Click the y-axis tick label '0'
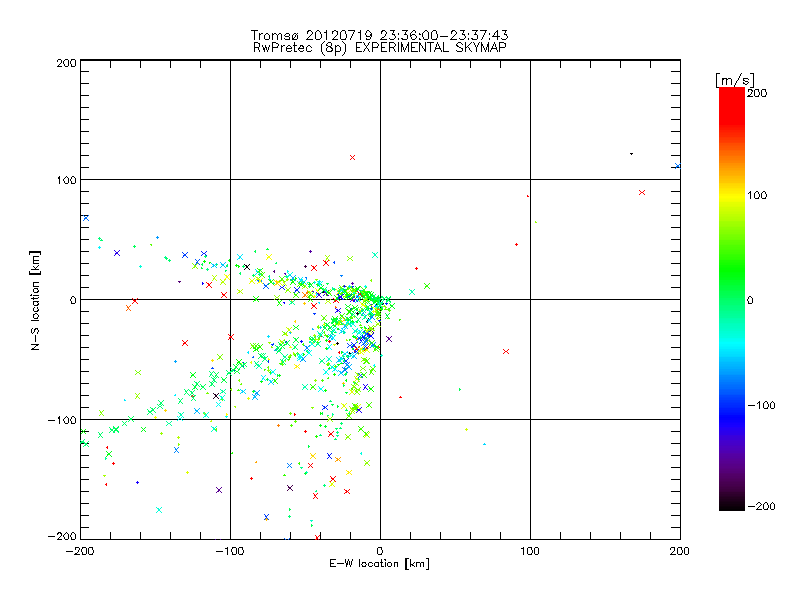 73,300
